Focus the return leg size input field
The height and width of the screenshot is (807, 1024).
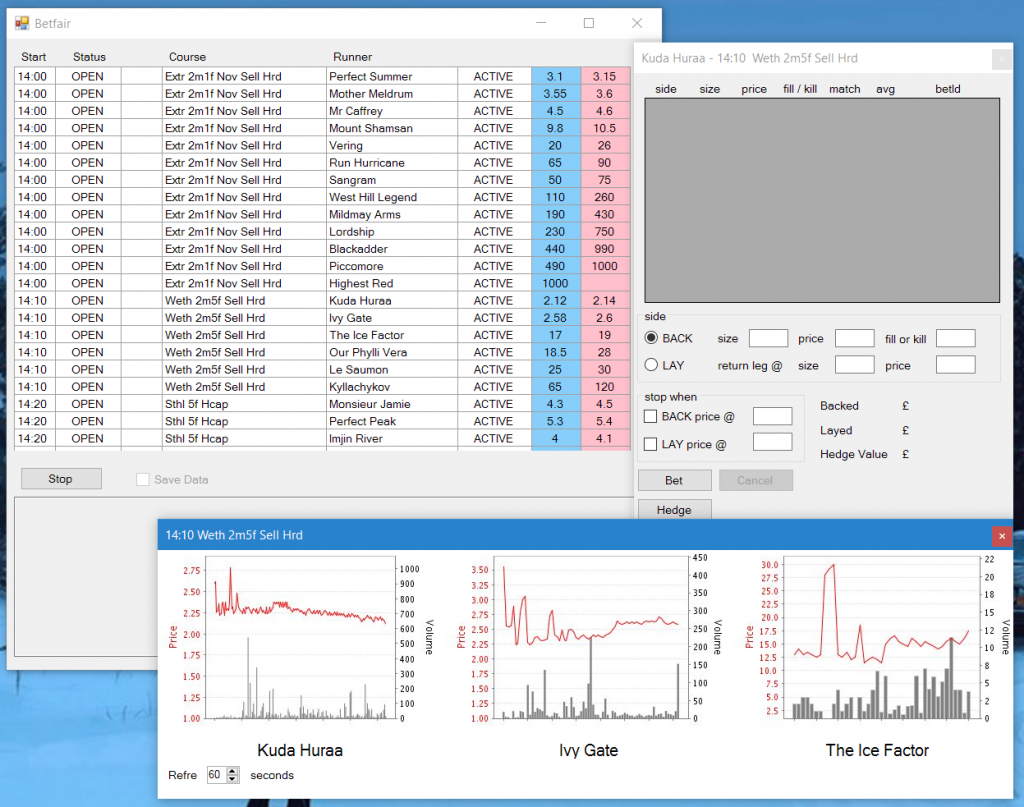pyautogui.click(x=854, y=364)
